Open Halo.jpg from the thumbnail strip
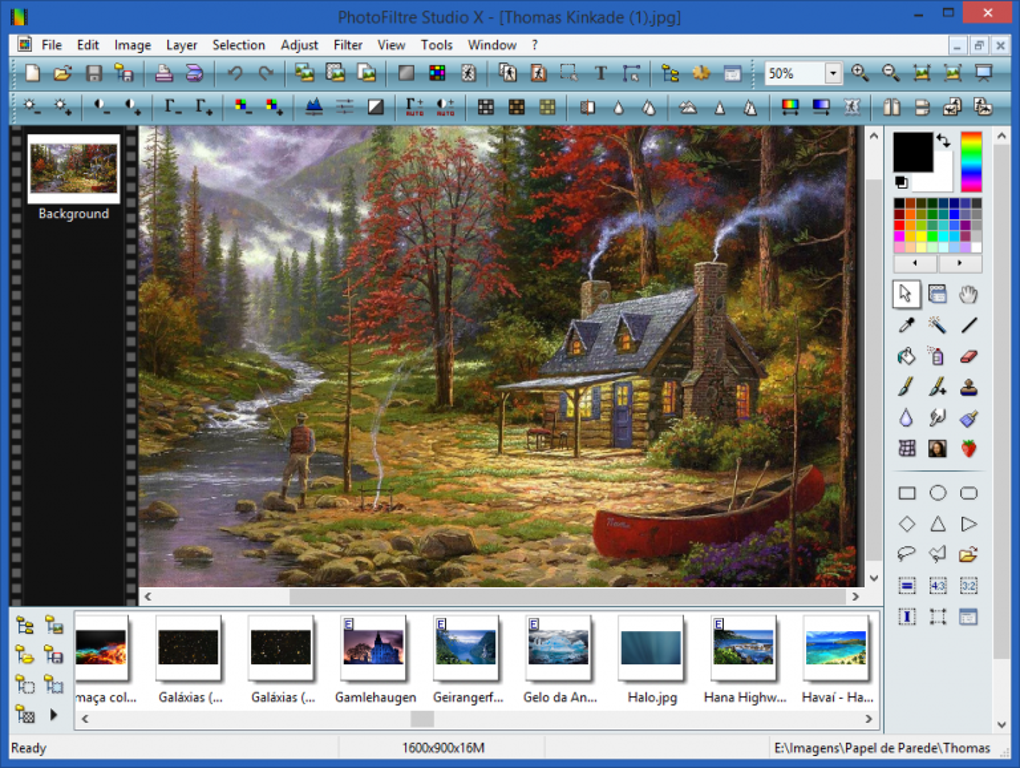The width and height of the screenshot is (1020, 768). point(651,650)
